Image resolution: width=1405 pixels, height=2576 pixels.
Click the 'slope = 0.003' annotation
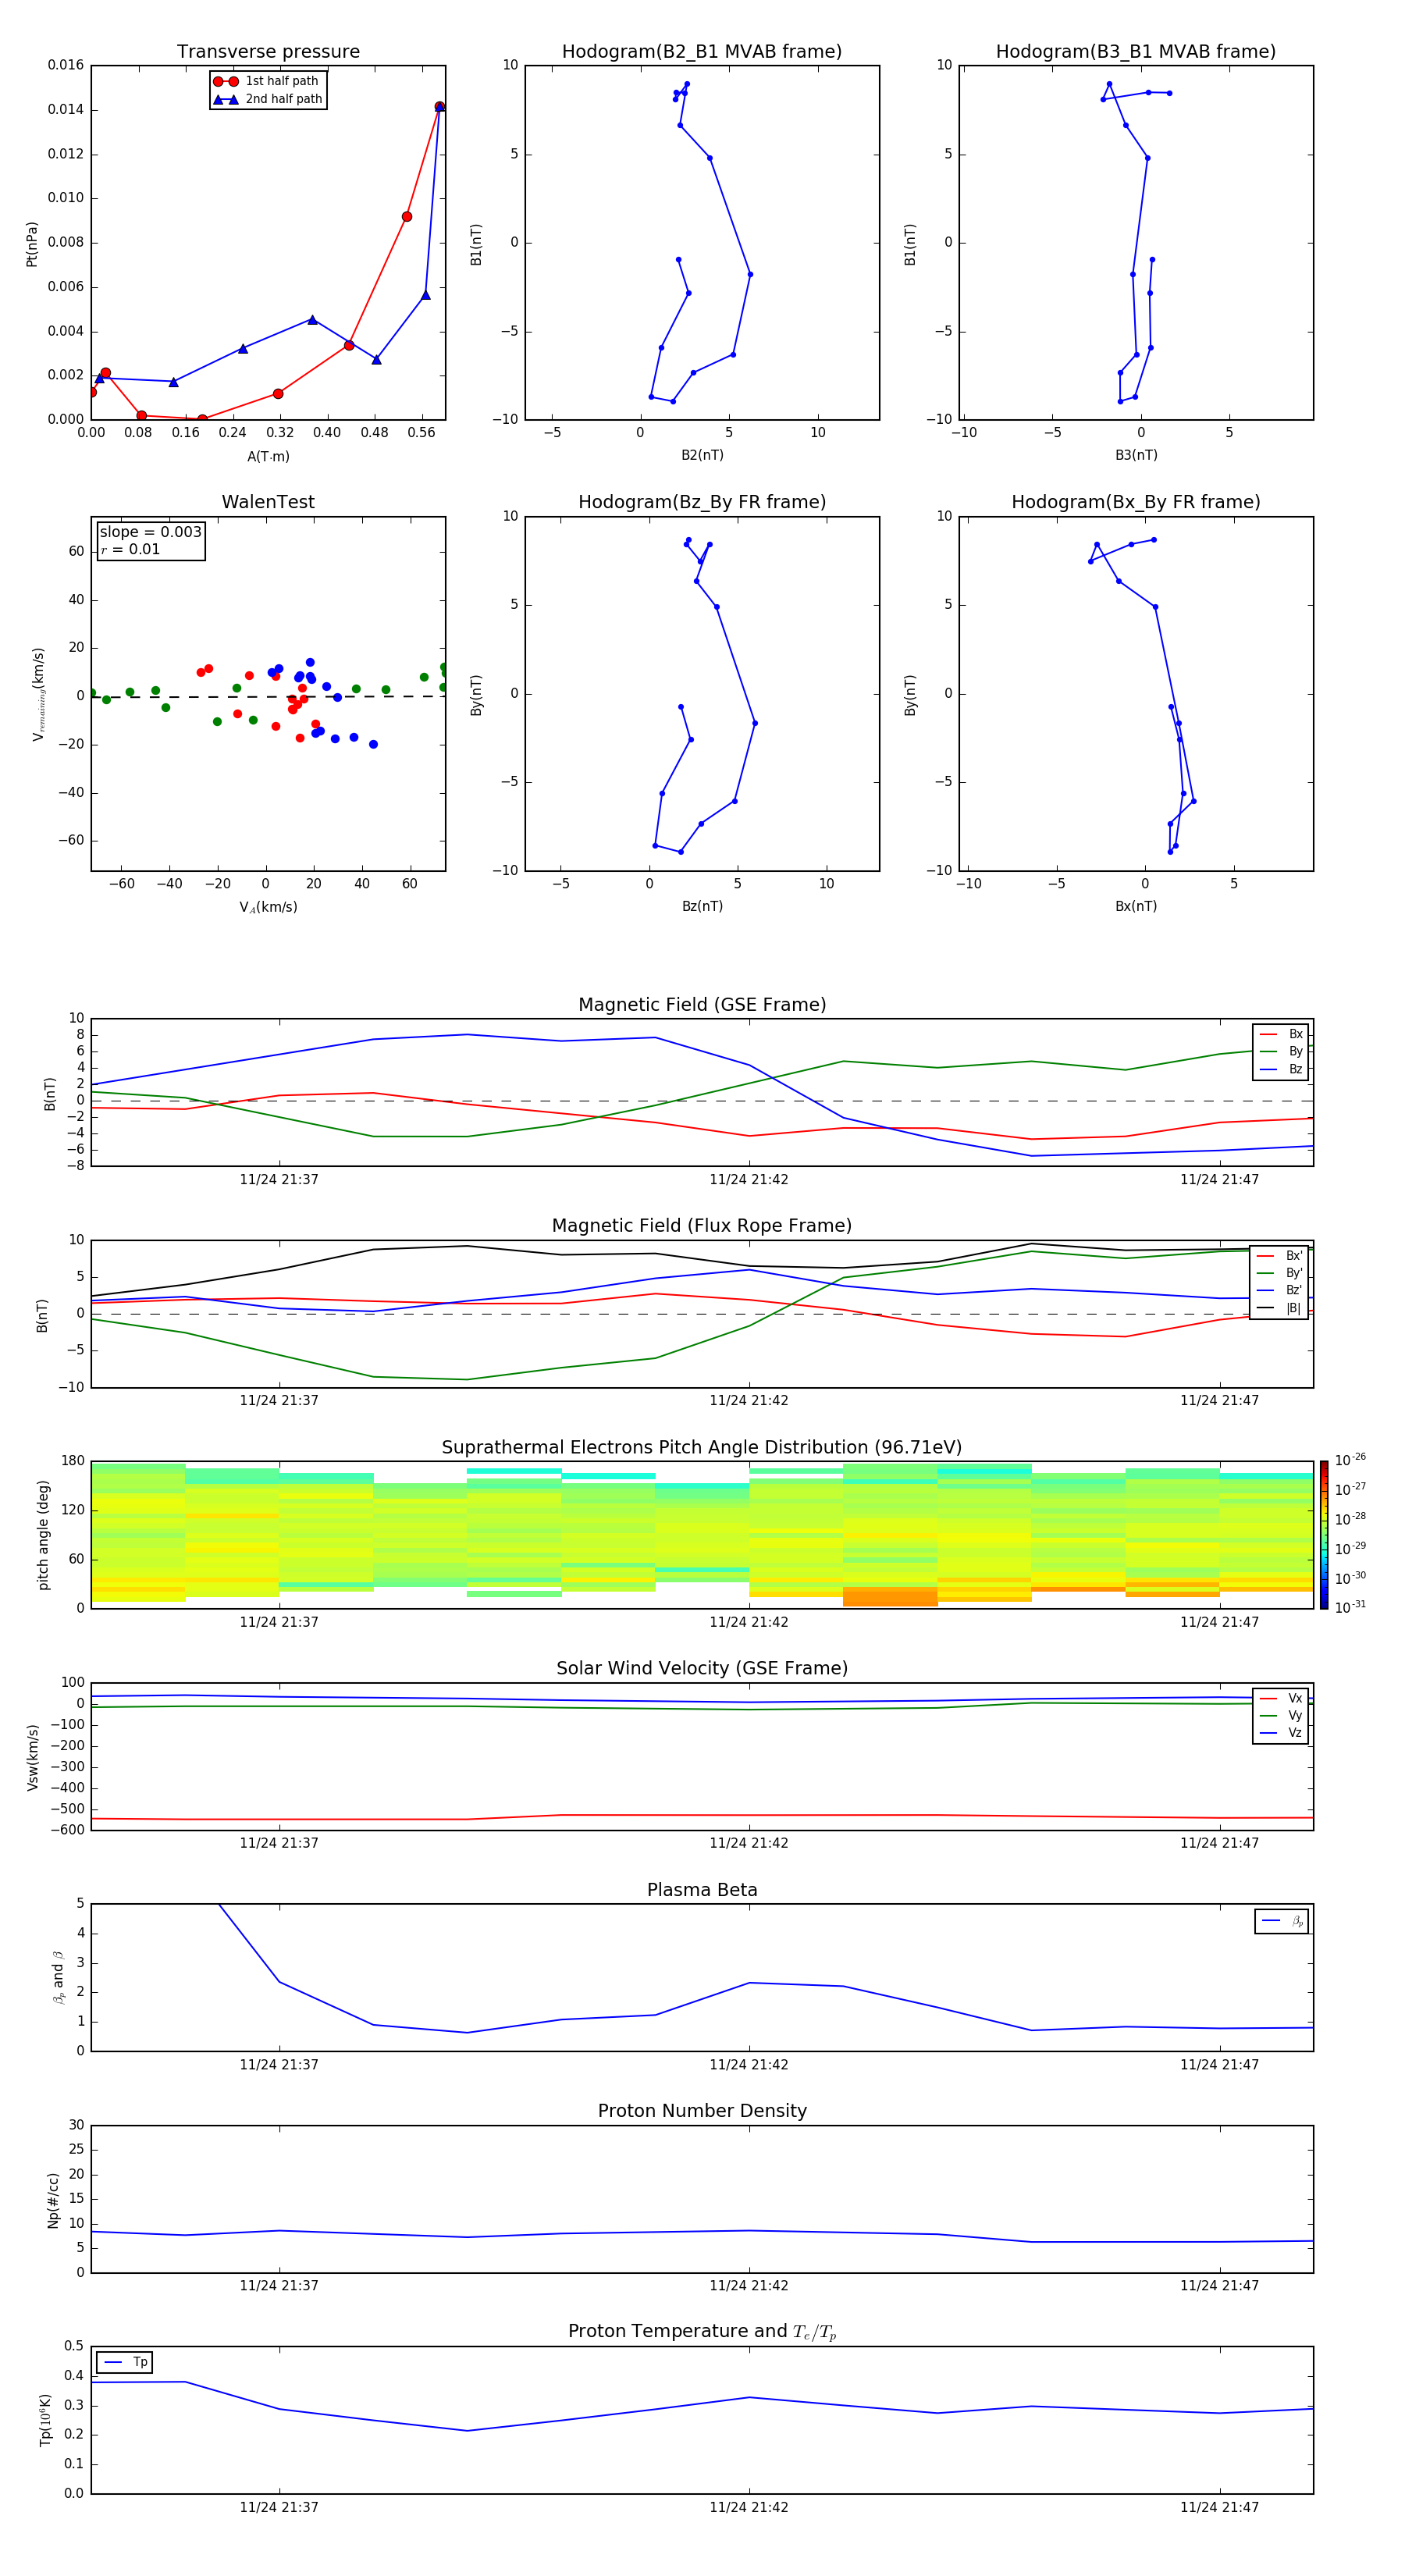coord(151,532)
